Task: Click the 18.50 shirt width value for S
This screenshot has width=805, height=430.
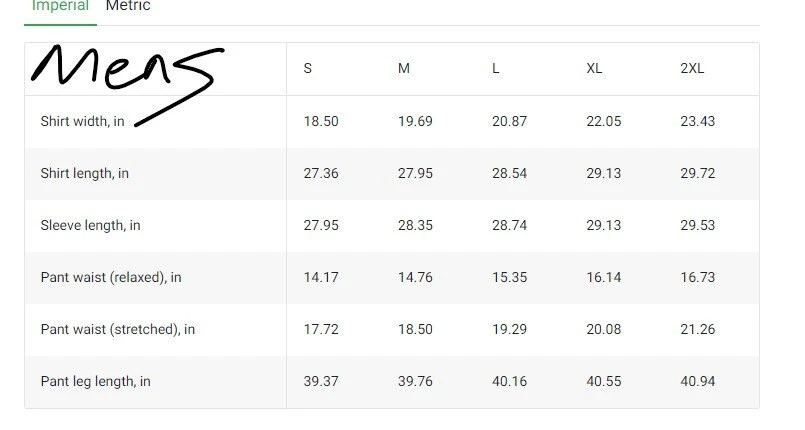Action: [x=321, y=121]
